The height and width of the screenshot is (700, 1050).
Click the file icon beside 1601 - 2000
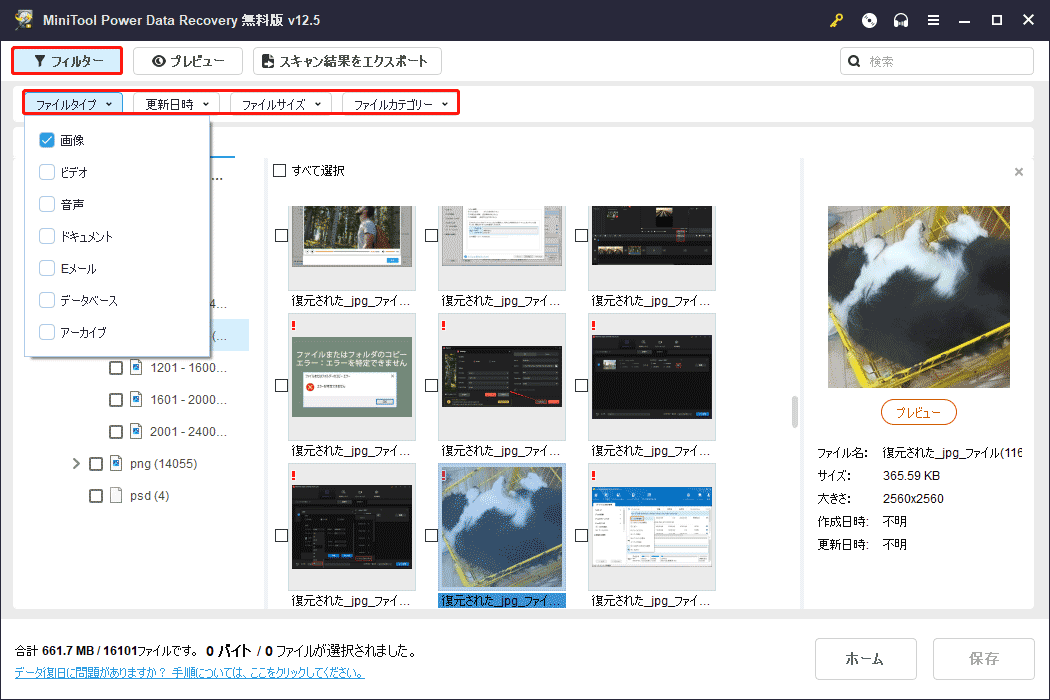[136, 399]
